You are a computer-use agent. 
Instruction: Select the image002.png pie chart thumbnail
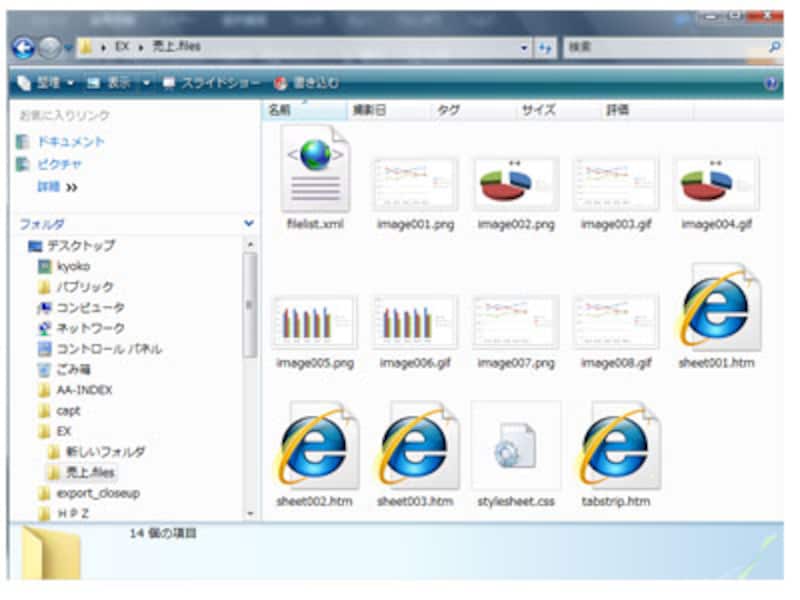(515, 184)
